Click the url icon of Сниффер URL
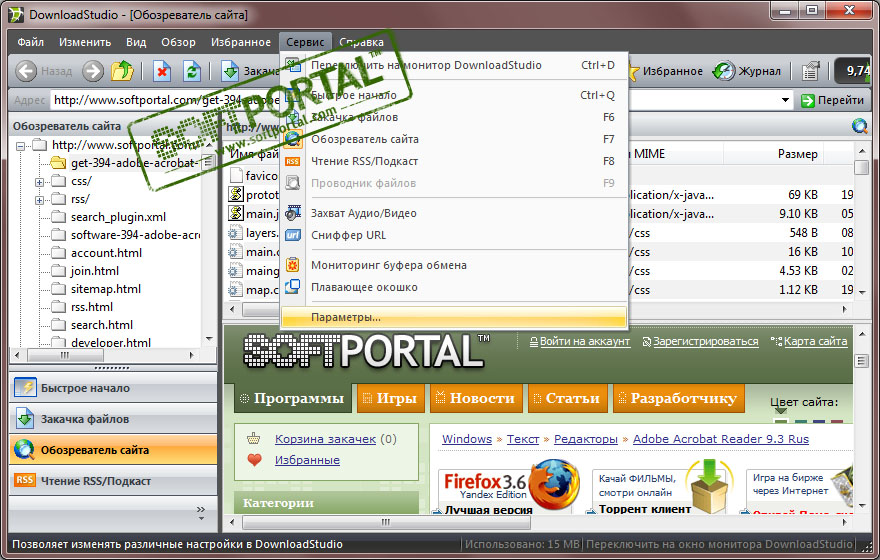880x560 pixels. tap(292, 235)
